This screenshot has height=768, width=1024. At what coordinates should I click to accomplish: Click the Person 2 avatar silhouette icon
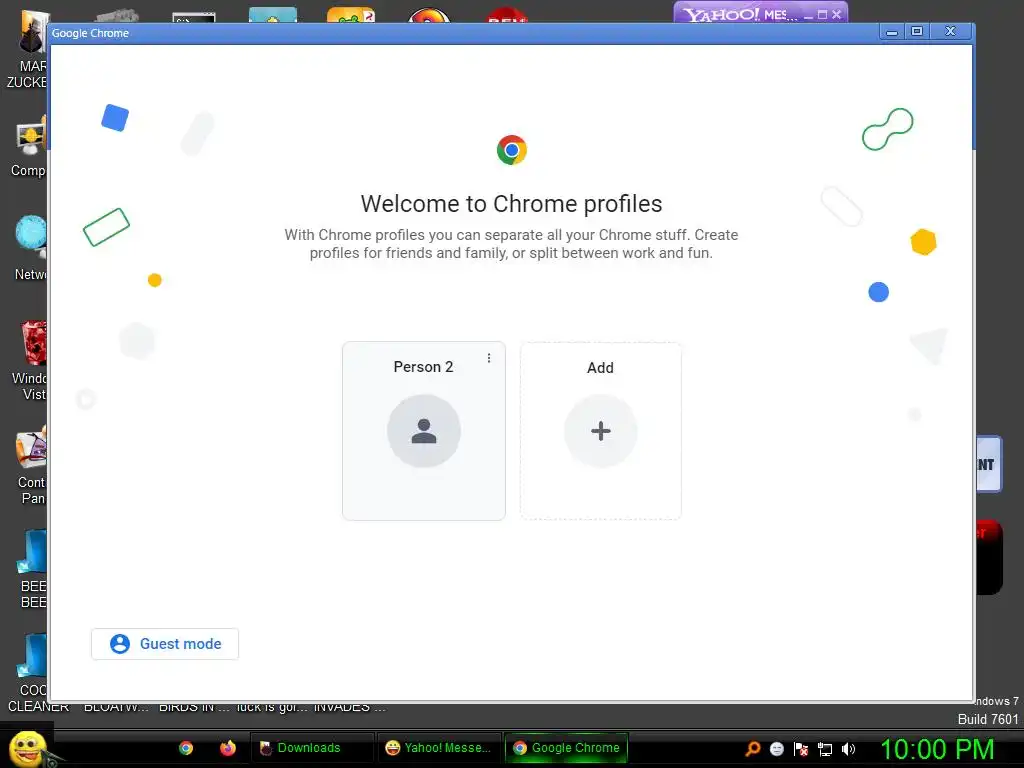(423, 431)
